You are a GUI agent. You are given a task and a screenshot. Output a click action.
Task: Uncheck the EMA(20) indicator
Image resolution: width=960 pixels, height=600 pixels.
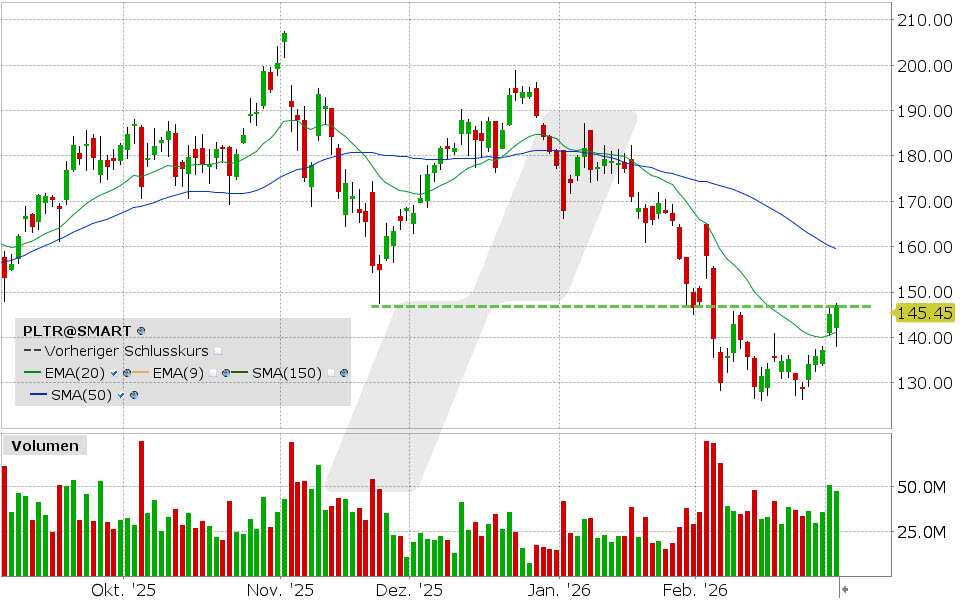(114, 372)
